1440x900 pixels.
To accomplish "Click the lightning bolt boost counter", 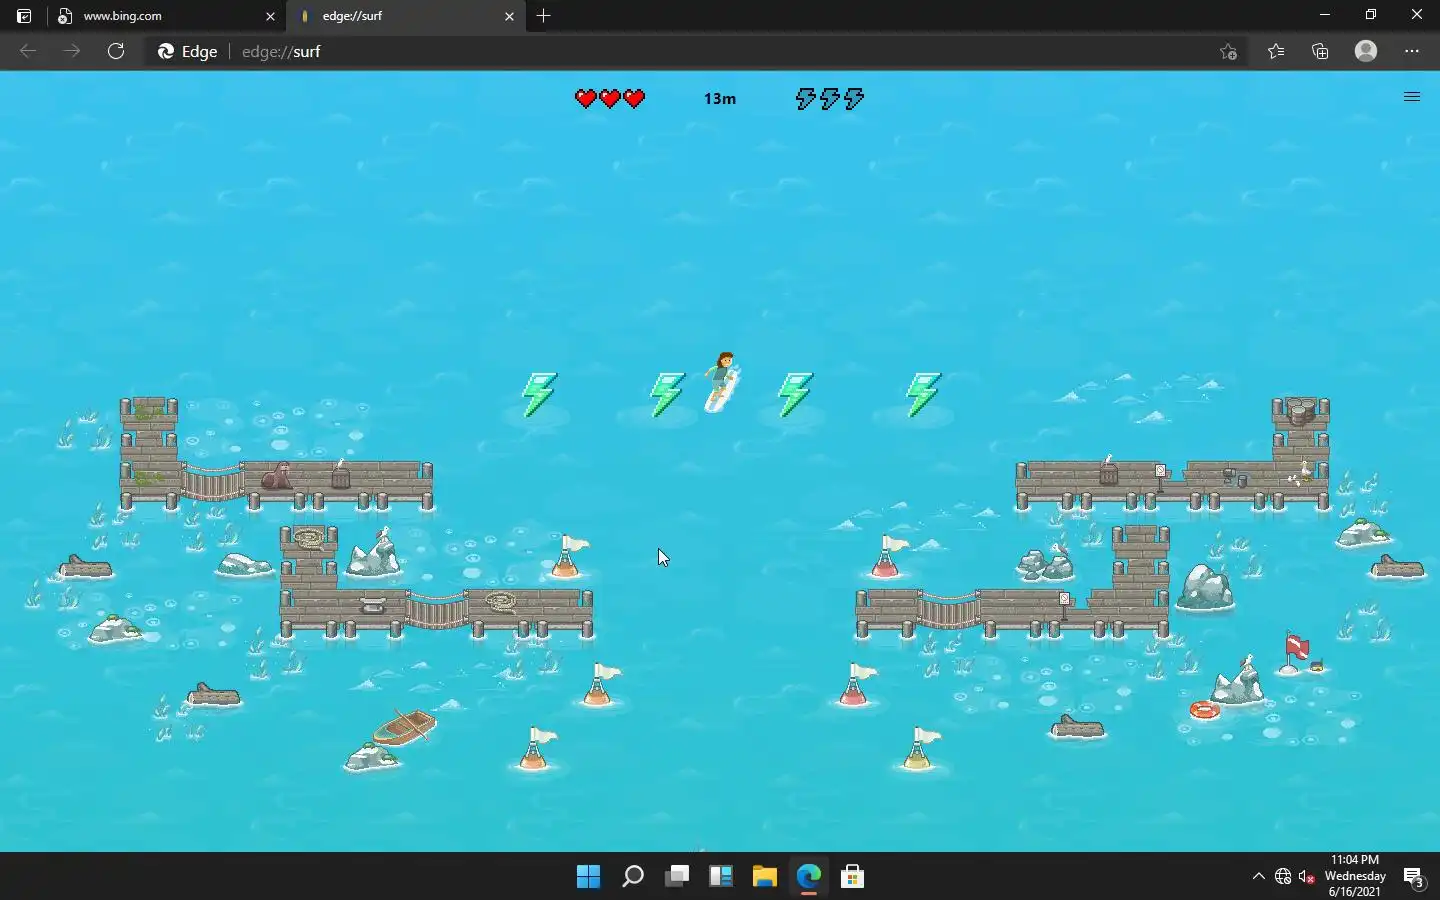I will pos(830,98).
